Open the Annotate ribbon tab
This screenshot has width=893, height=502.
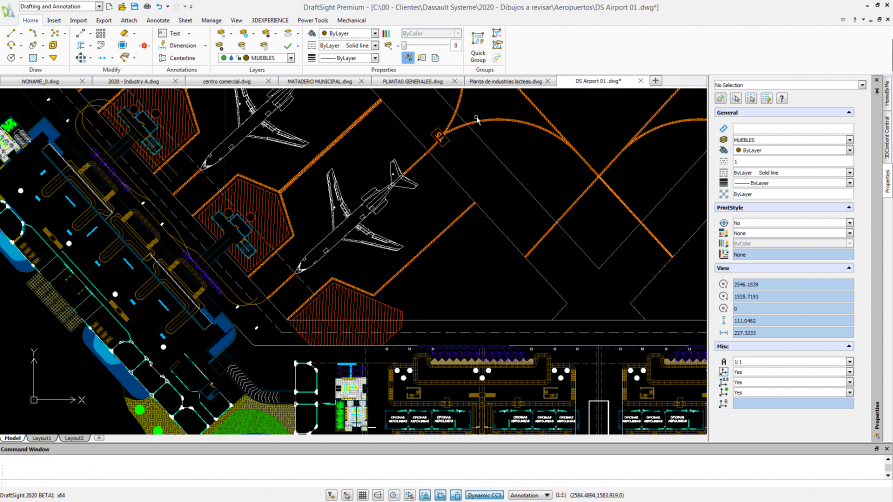(x=158, y=20)
